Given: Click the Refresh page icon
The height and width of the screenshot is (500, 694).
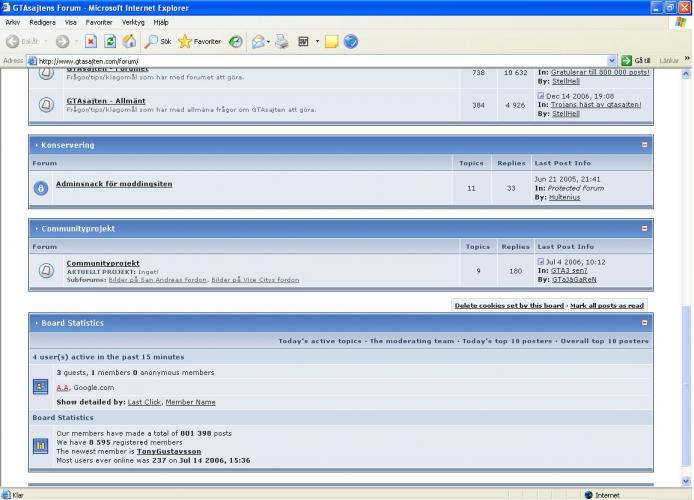Looking at the screenshot, I should (109, 41).
